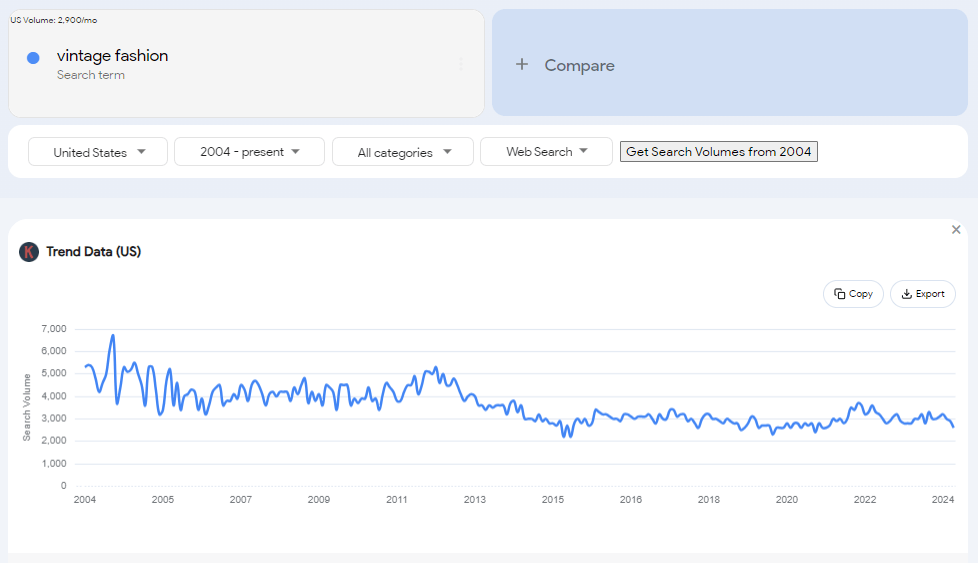Image resolution: width=978 pixels, height=563 pixels.
Task: Click Get Search Volumes from 2004
Action: click(x=719, y=152)
